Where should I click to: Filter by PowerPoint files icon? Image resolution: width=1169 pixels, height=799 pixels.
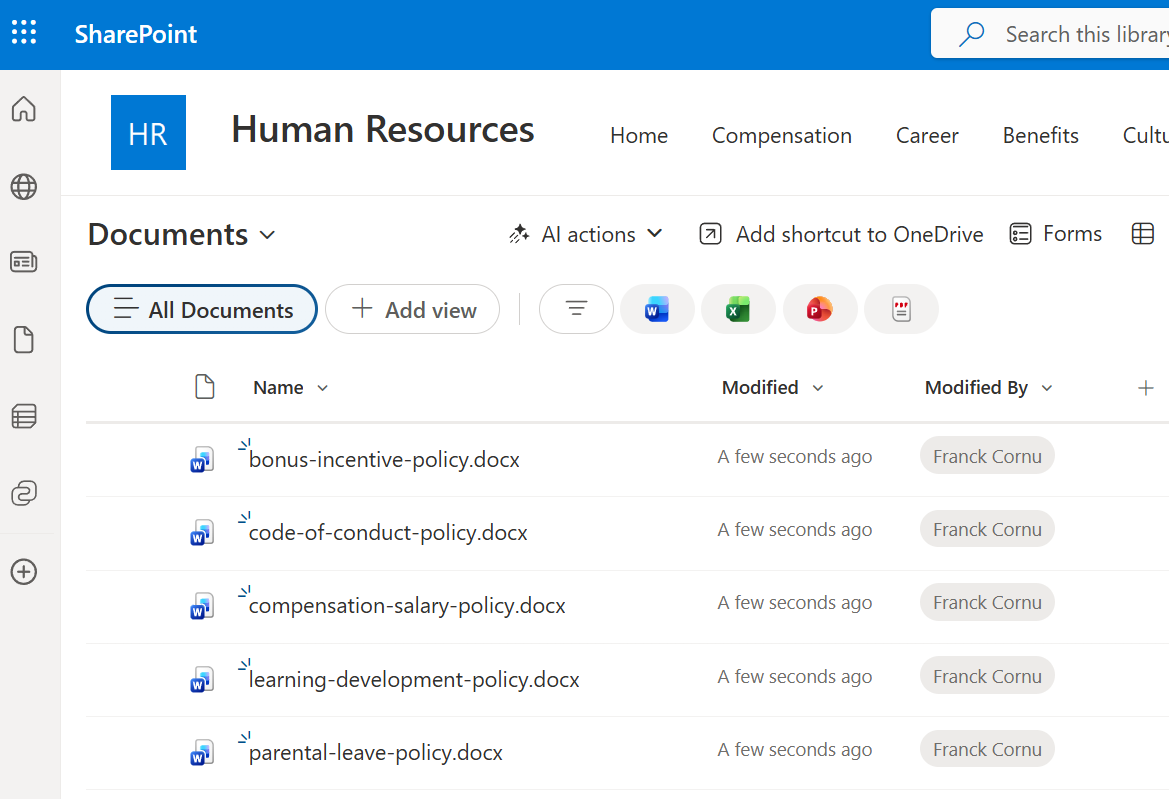tap(820, 310)
